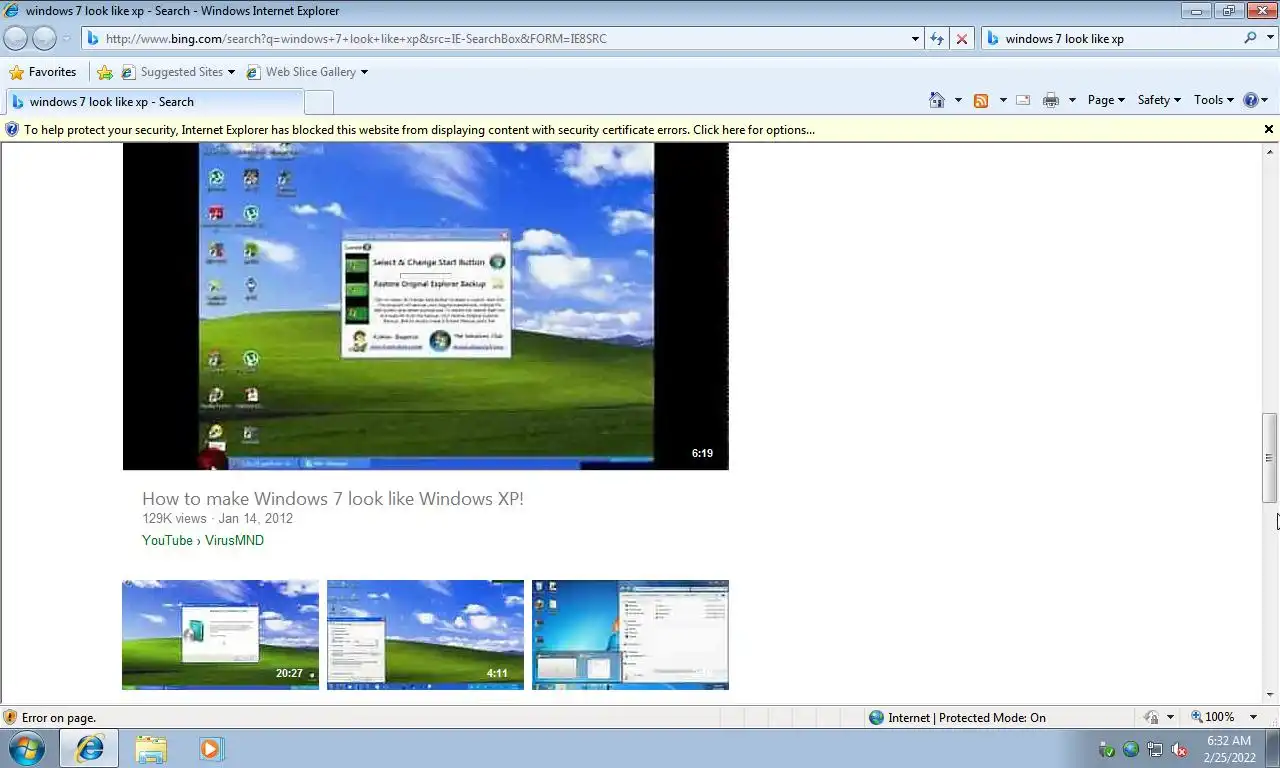Viewport: 1280px width, 768px height.
Task: Click the Error on page warning icon
Action: coord(10,717)
